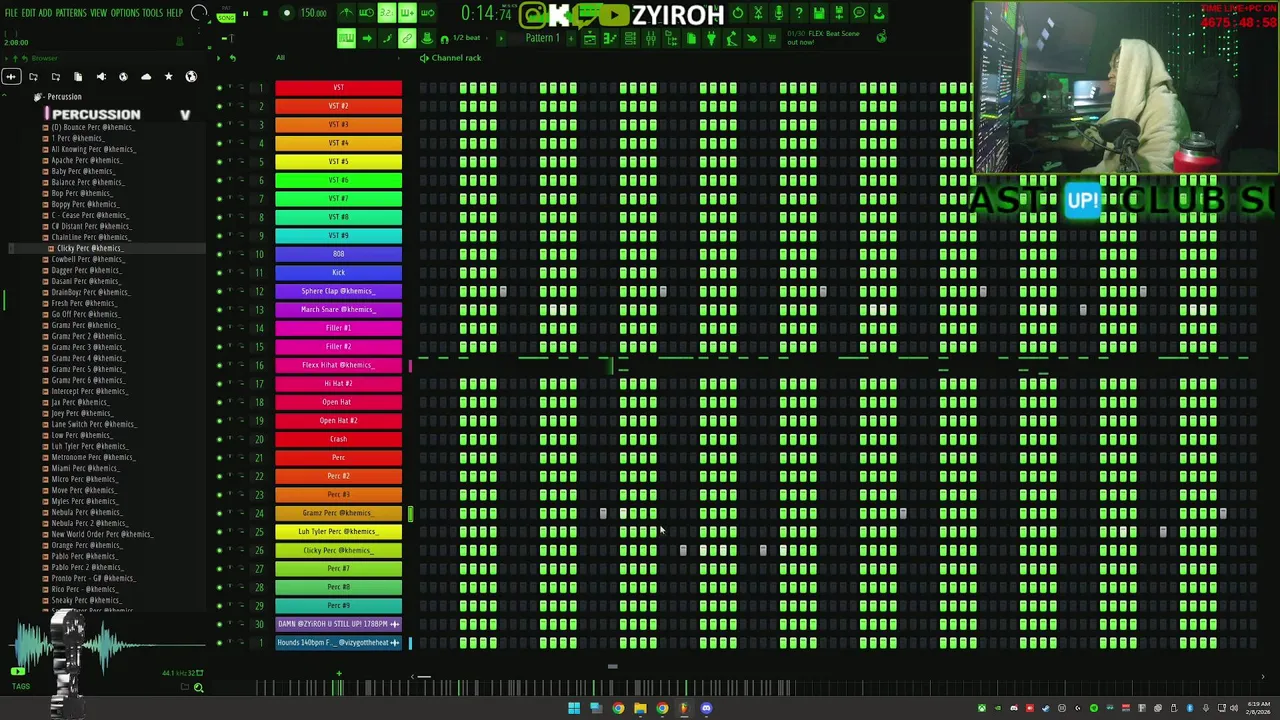Viewport: 1280px width, 720px height.
Task: Click the TAGS label in browser
Action: 20,687
